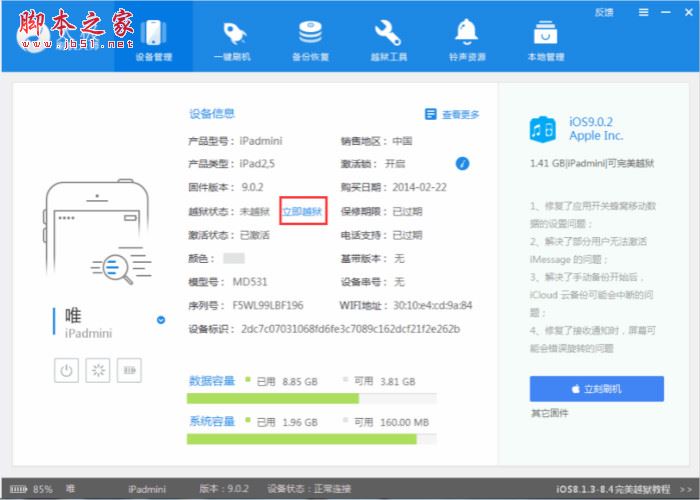Click the purchase date 2014-02-22
Screen dimensions: 700x500
click(x=419, y=187)
